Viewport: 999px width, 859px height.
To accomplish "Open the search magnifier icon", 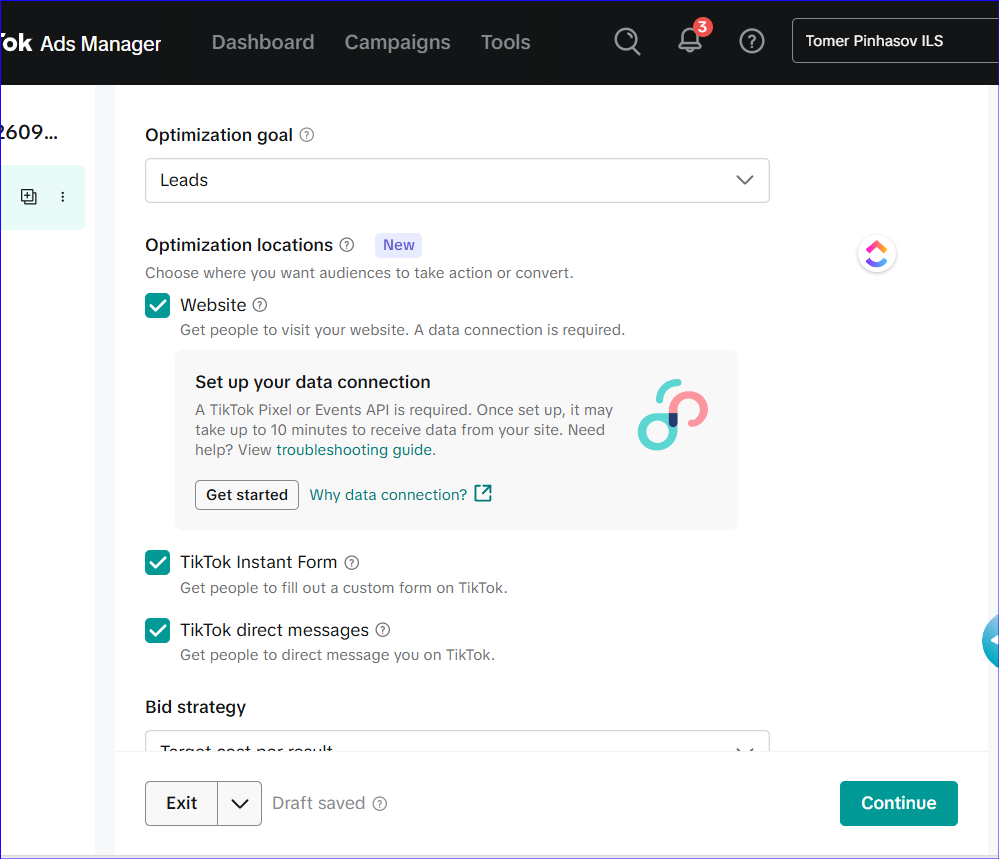I will (627, 41).
